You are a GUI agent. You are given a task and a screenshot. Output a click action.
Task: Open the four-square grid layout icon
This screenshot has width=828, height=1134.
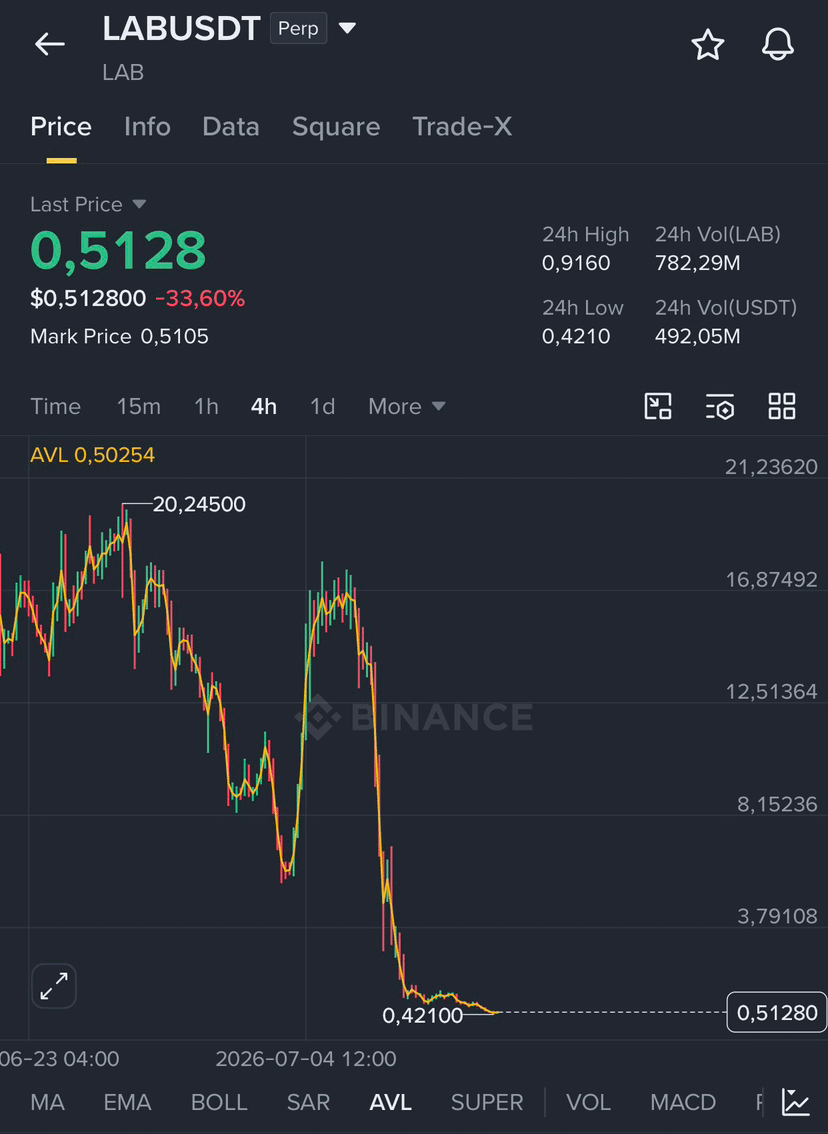pyautogui.click(x=782, y=406)
